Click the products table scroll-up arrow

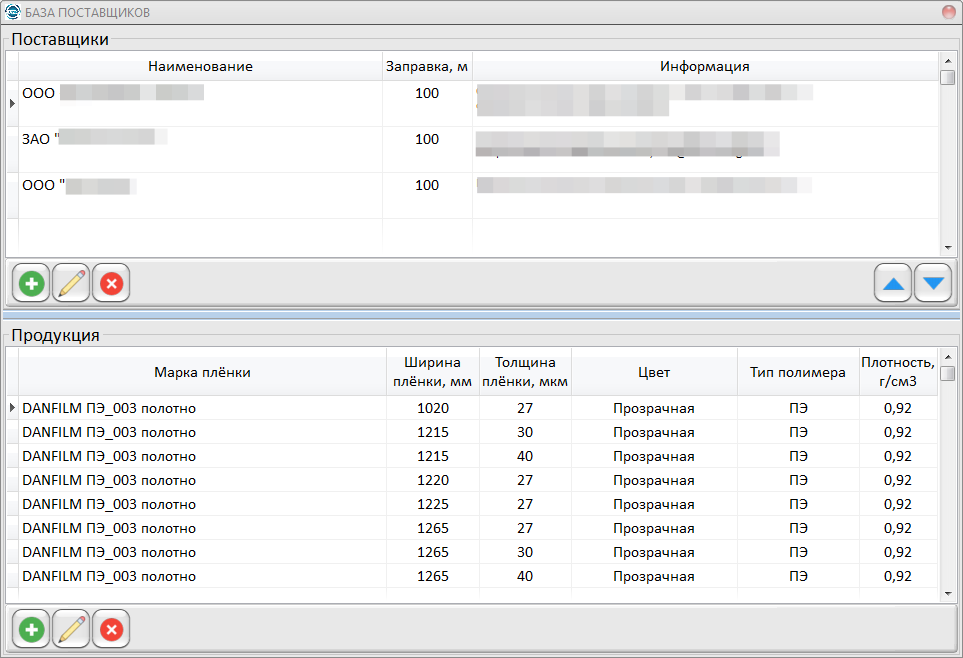(x=948, y=357)
